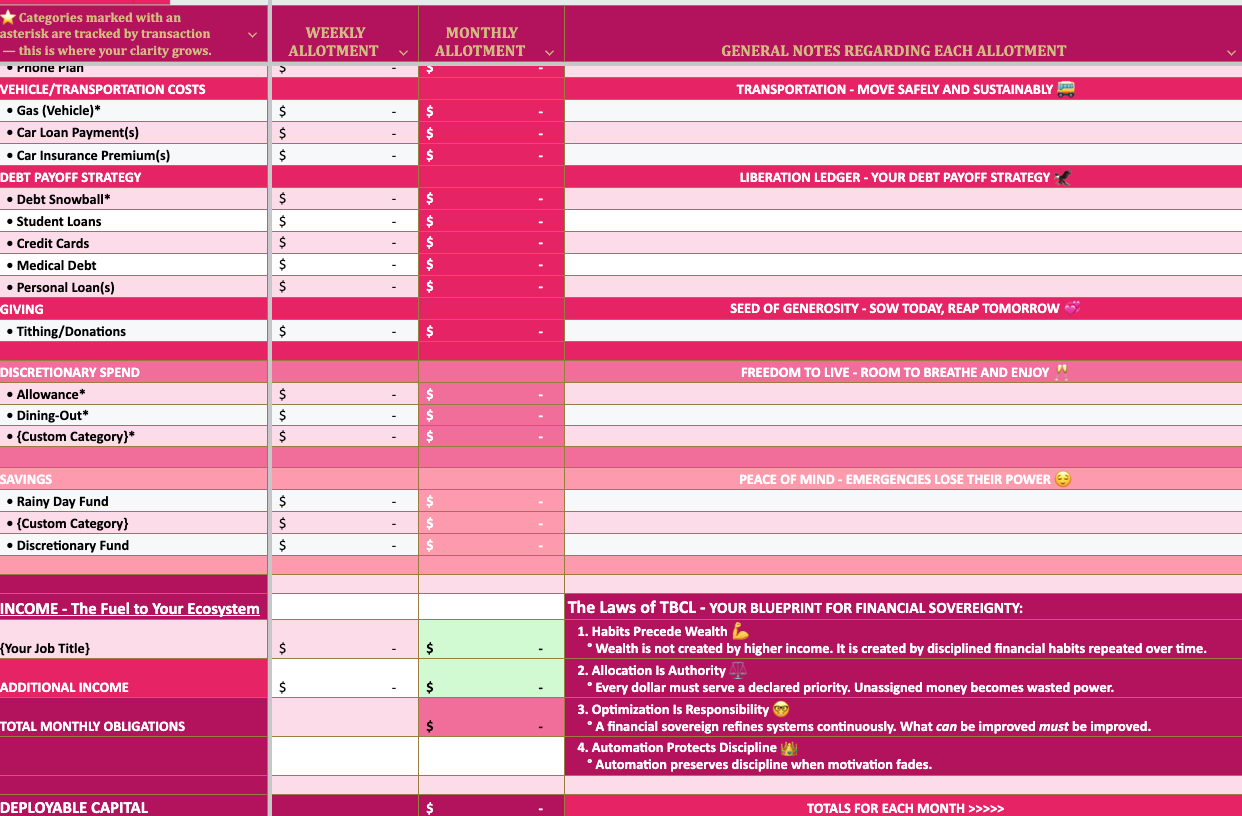Viewport: 1242px width, 816px height.
Task: Select the Car Loan Payment(s) row label
Action: pyautogui.click(x=134, y=133)
